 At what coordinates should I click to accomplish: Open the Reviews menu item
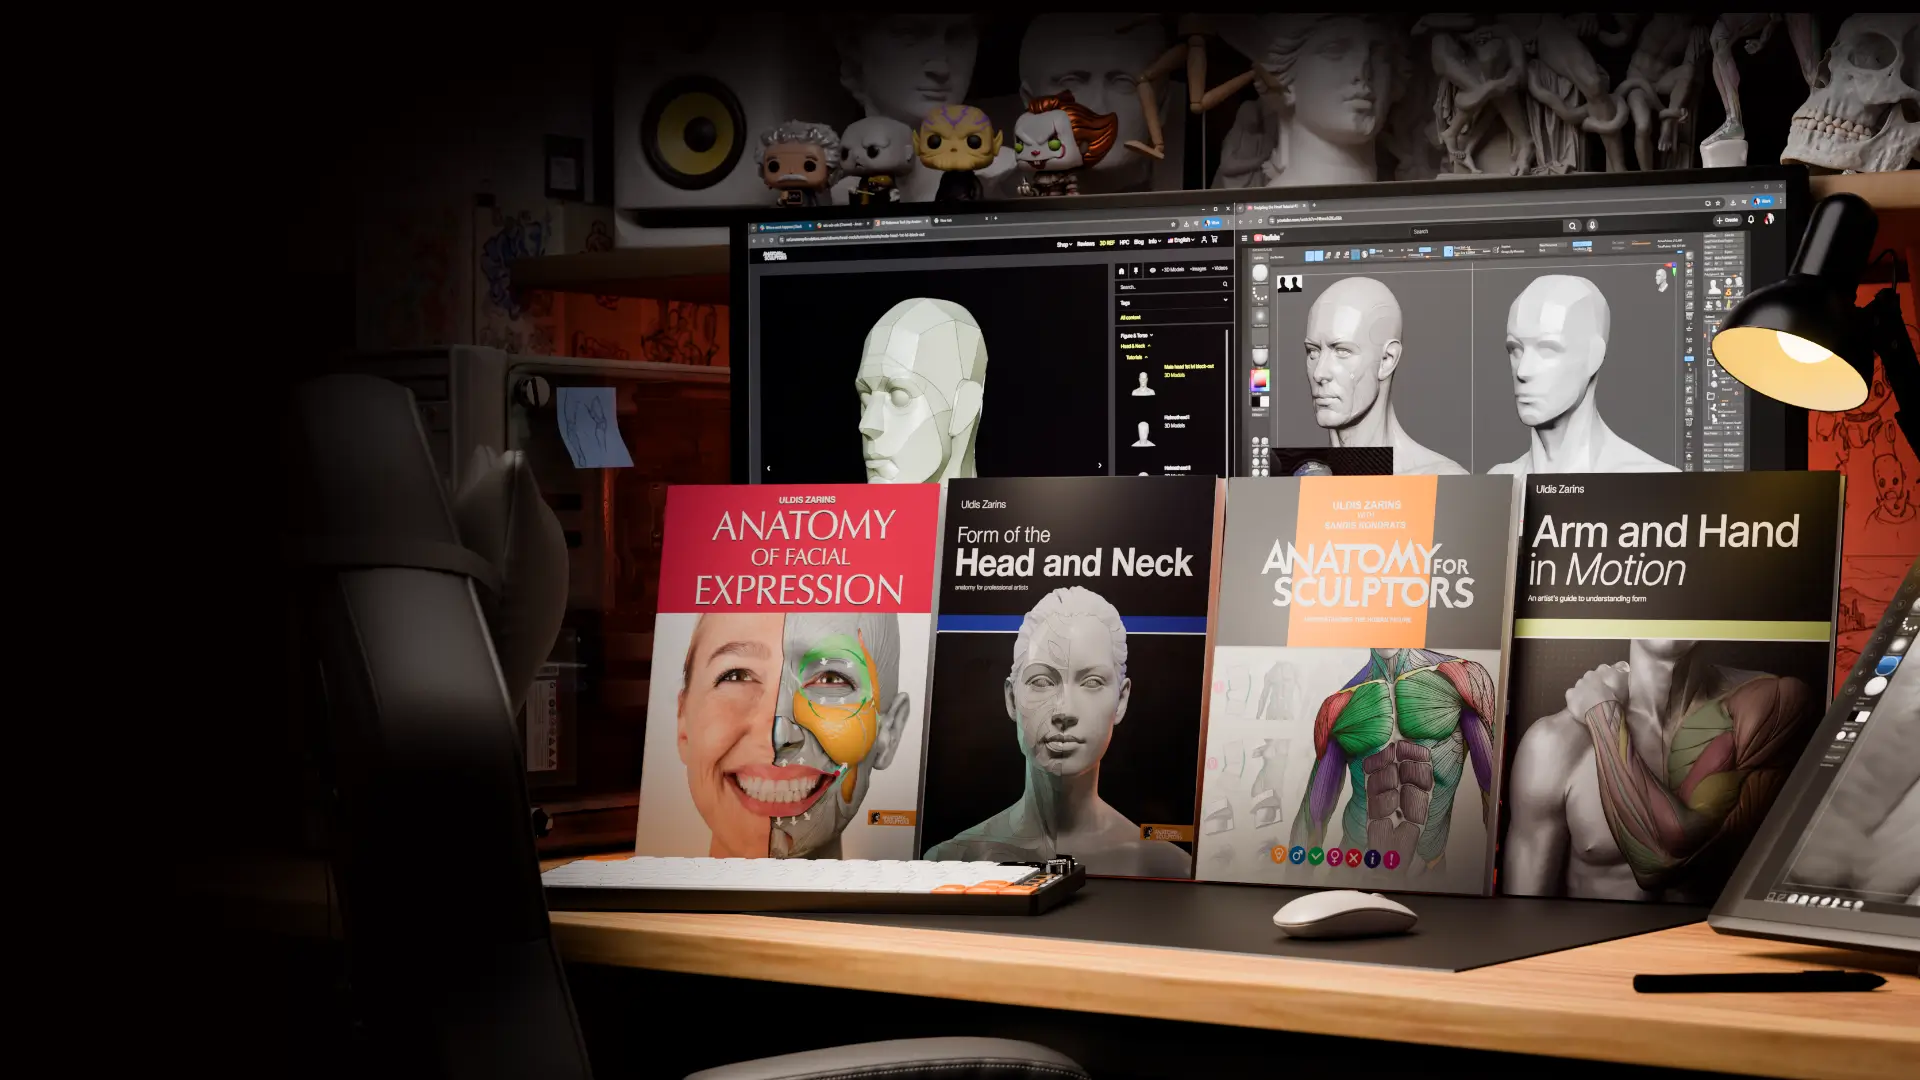(x=1085, y=243)
